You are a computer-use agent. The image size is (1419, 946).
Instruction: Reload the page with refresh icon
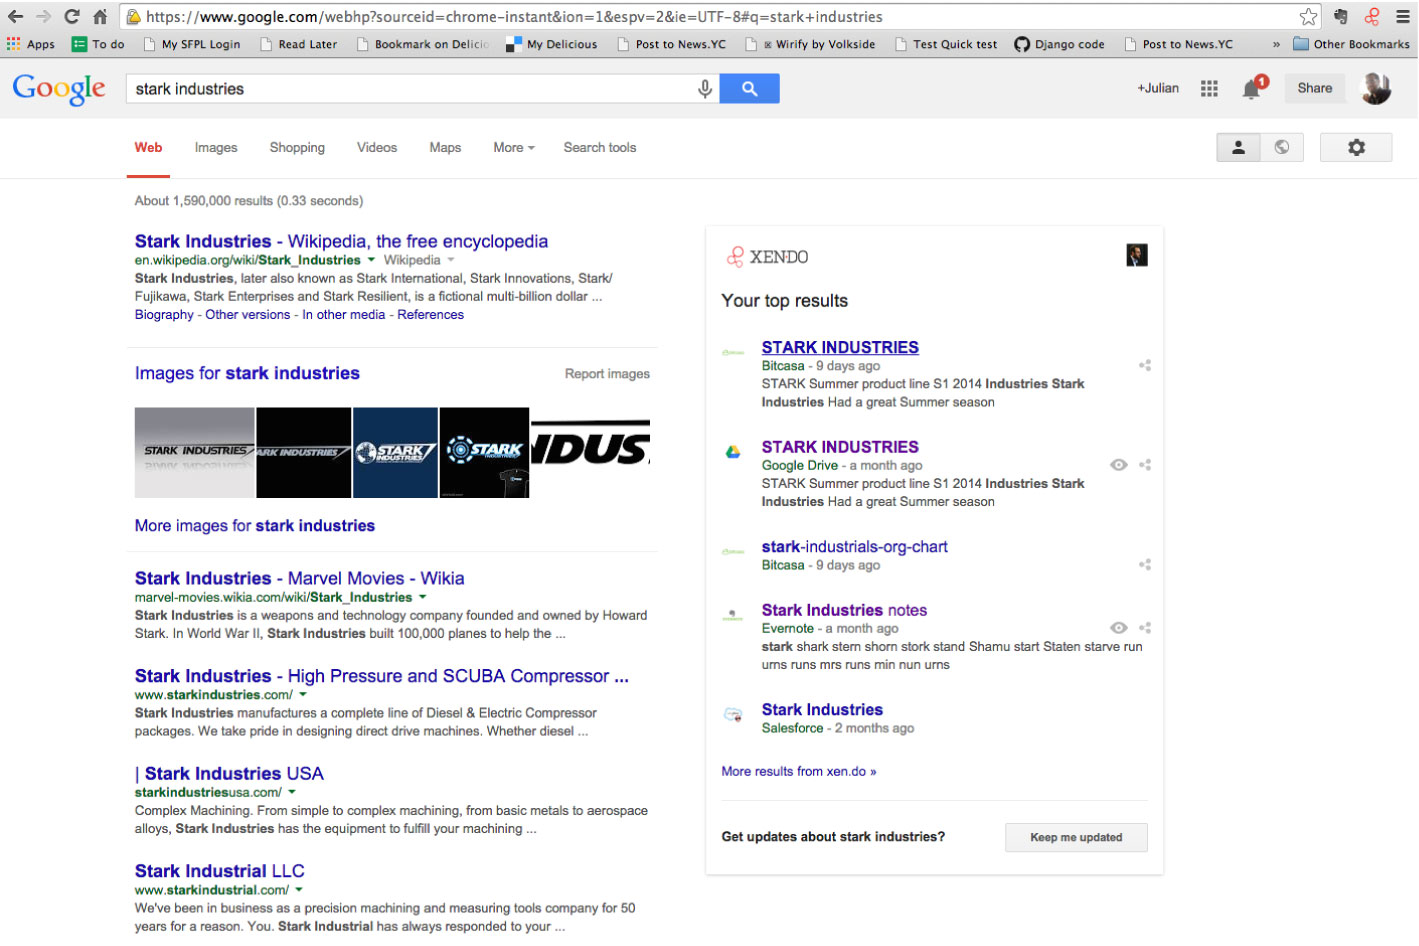[71, 16]
